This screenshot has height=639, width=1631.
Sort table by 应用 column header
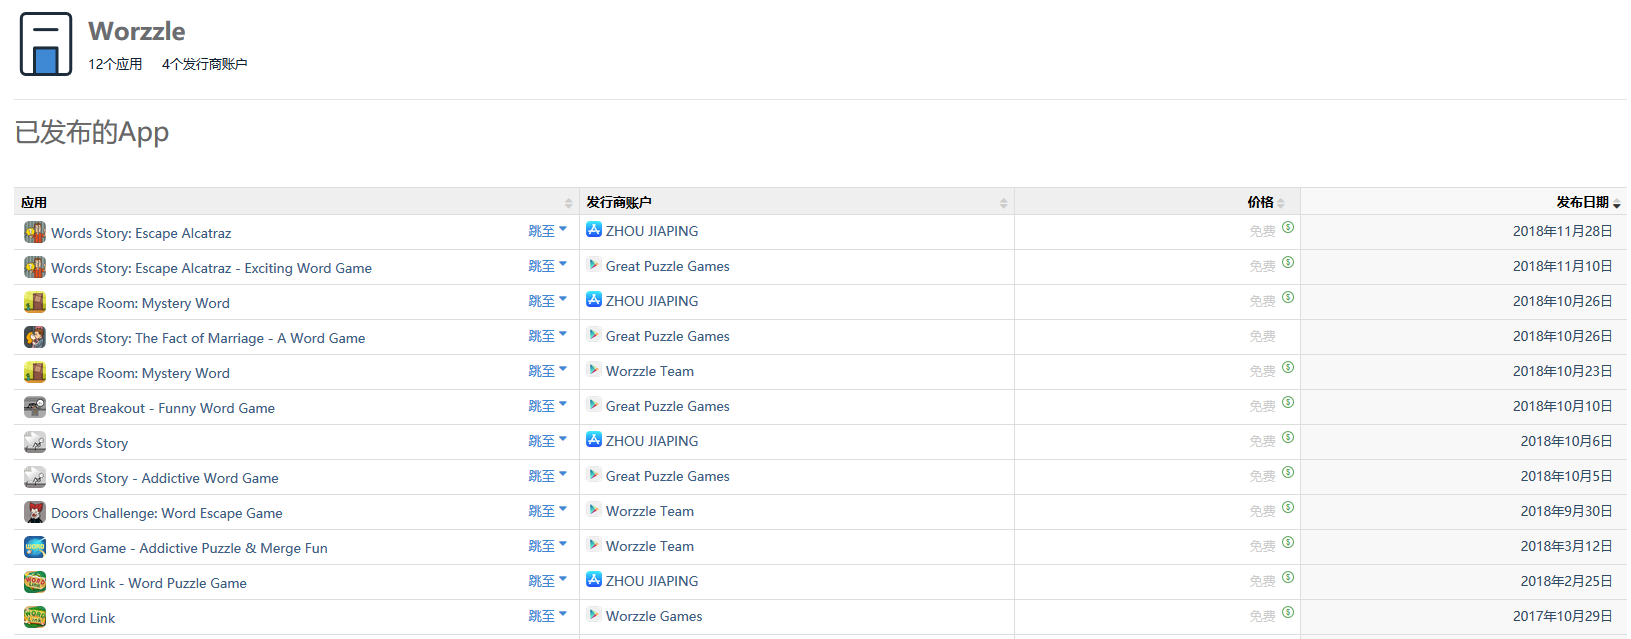(x=297, y=202)
